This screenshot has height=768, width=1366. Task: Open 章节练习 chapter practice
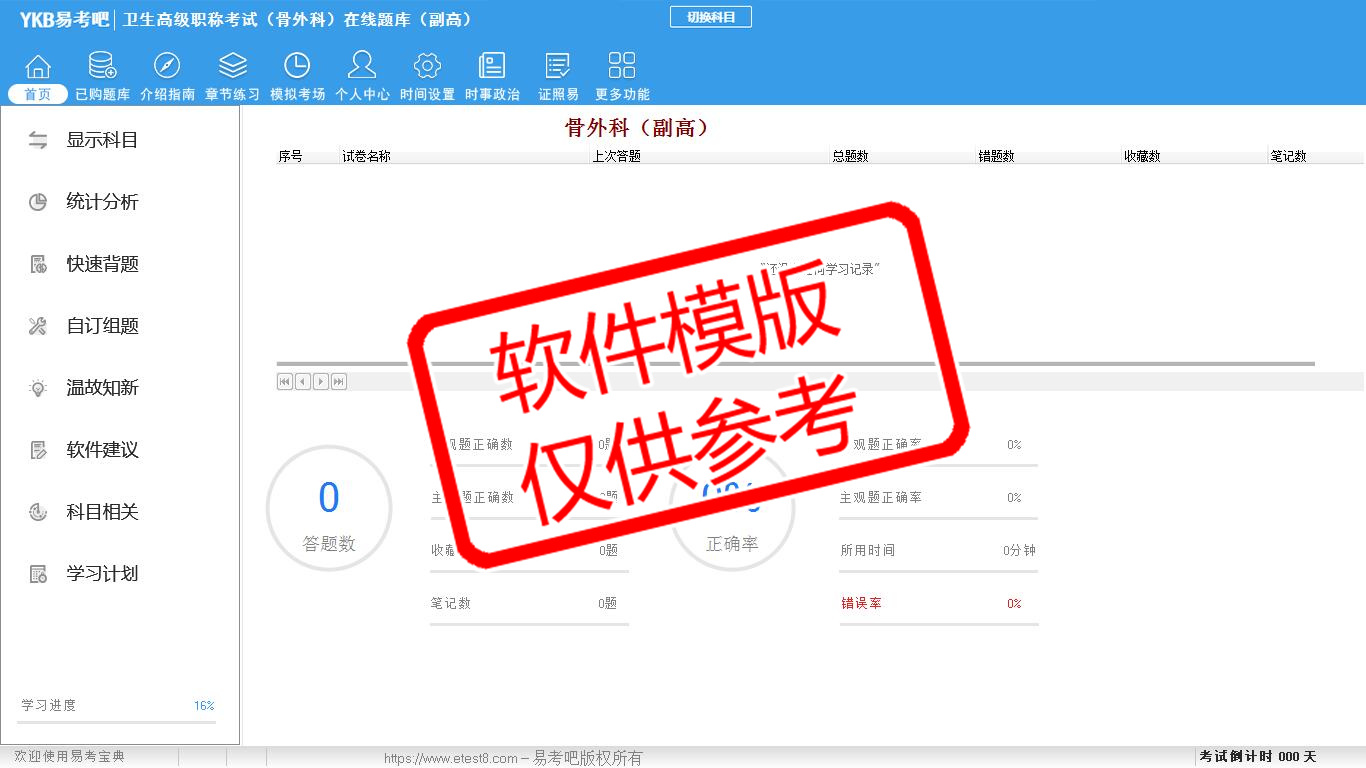click(232, 67)
